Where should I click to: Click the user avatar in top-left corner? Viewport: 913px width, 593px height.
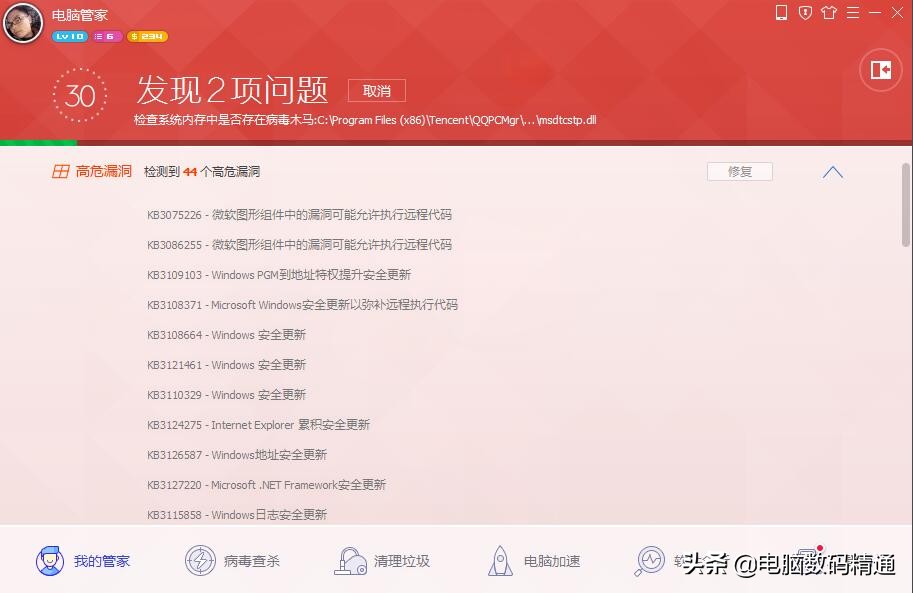22,22
